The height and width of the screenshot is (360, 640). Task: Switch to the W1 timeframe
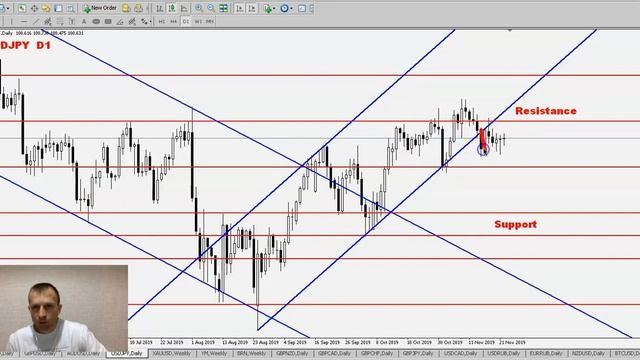[198, 21]
